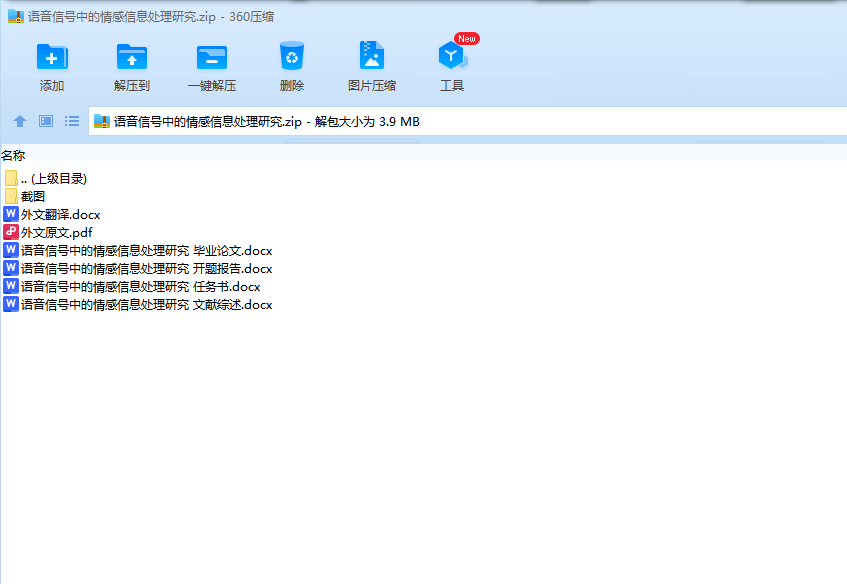Image resolution: width=847 pixels, height=584 pixels.
Task: Click the 解压到 (Extract to) icon
Action: click(132, 57)
